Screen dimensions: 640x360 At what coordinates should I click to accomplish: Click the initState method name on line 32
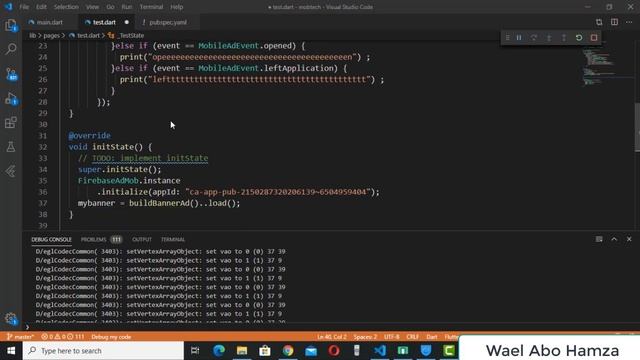click(x=113, y=147)
